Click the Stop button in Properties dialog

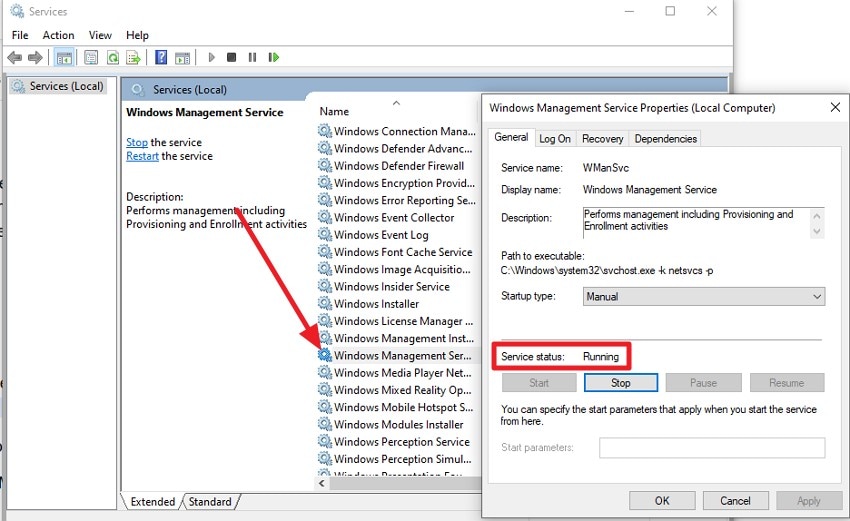(x=621, y=383)
